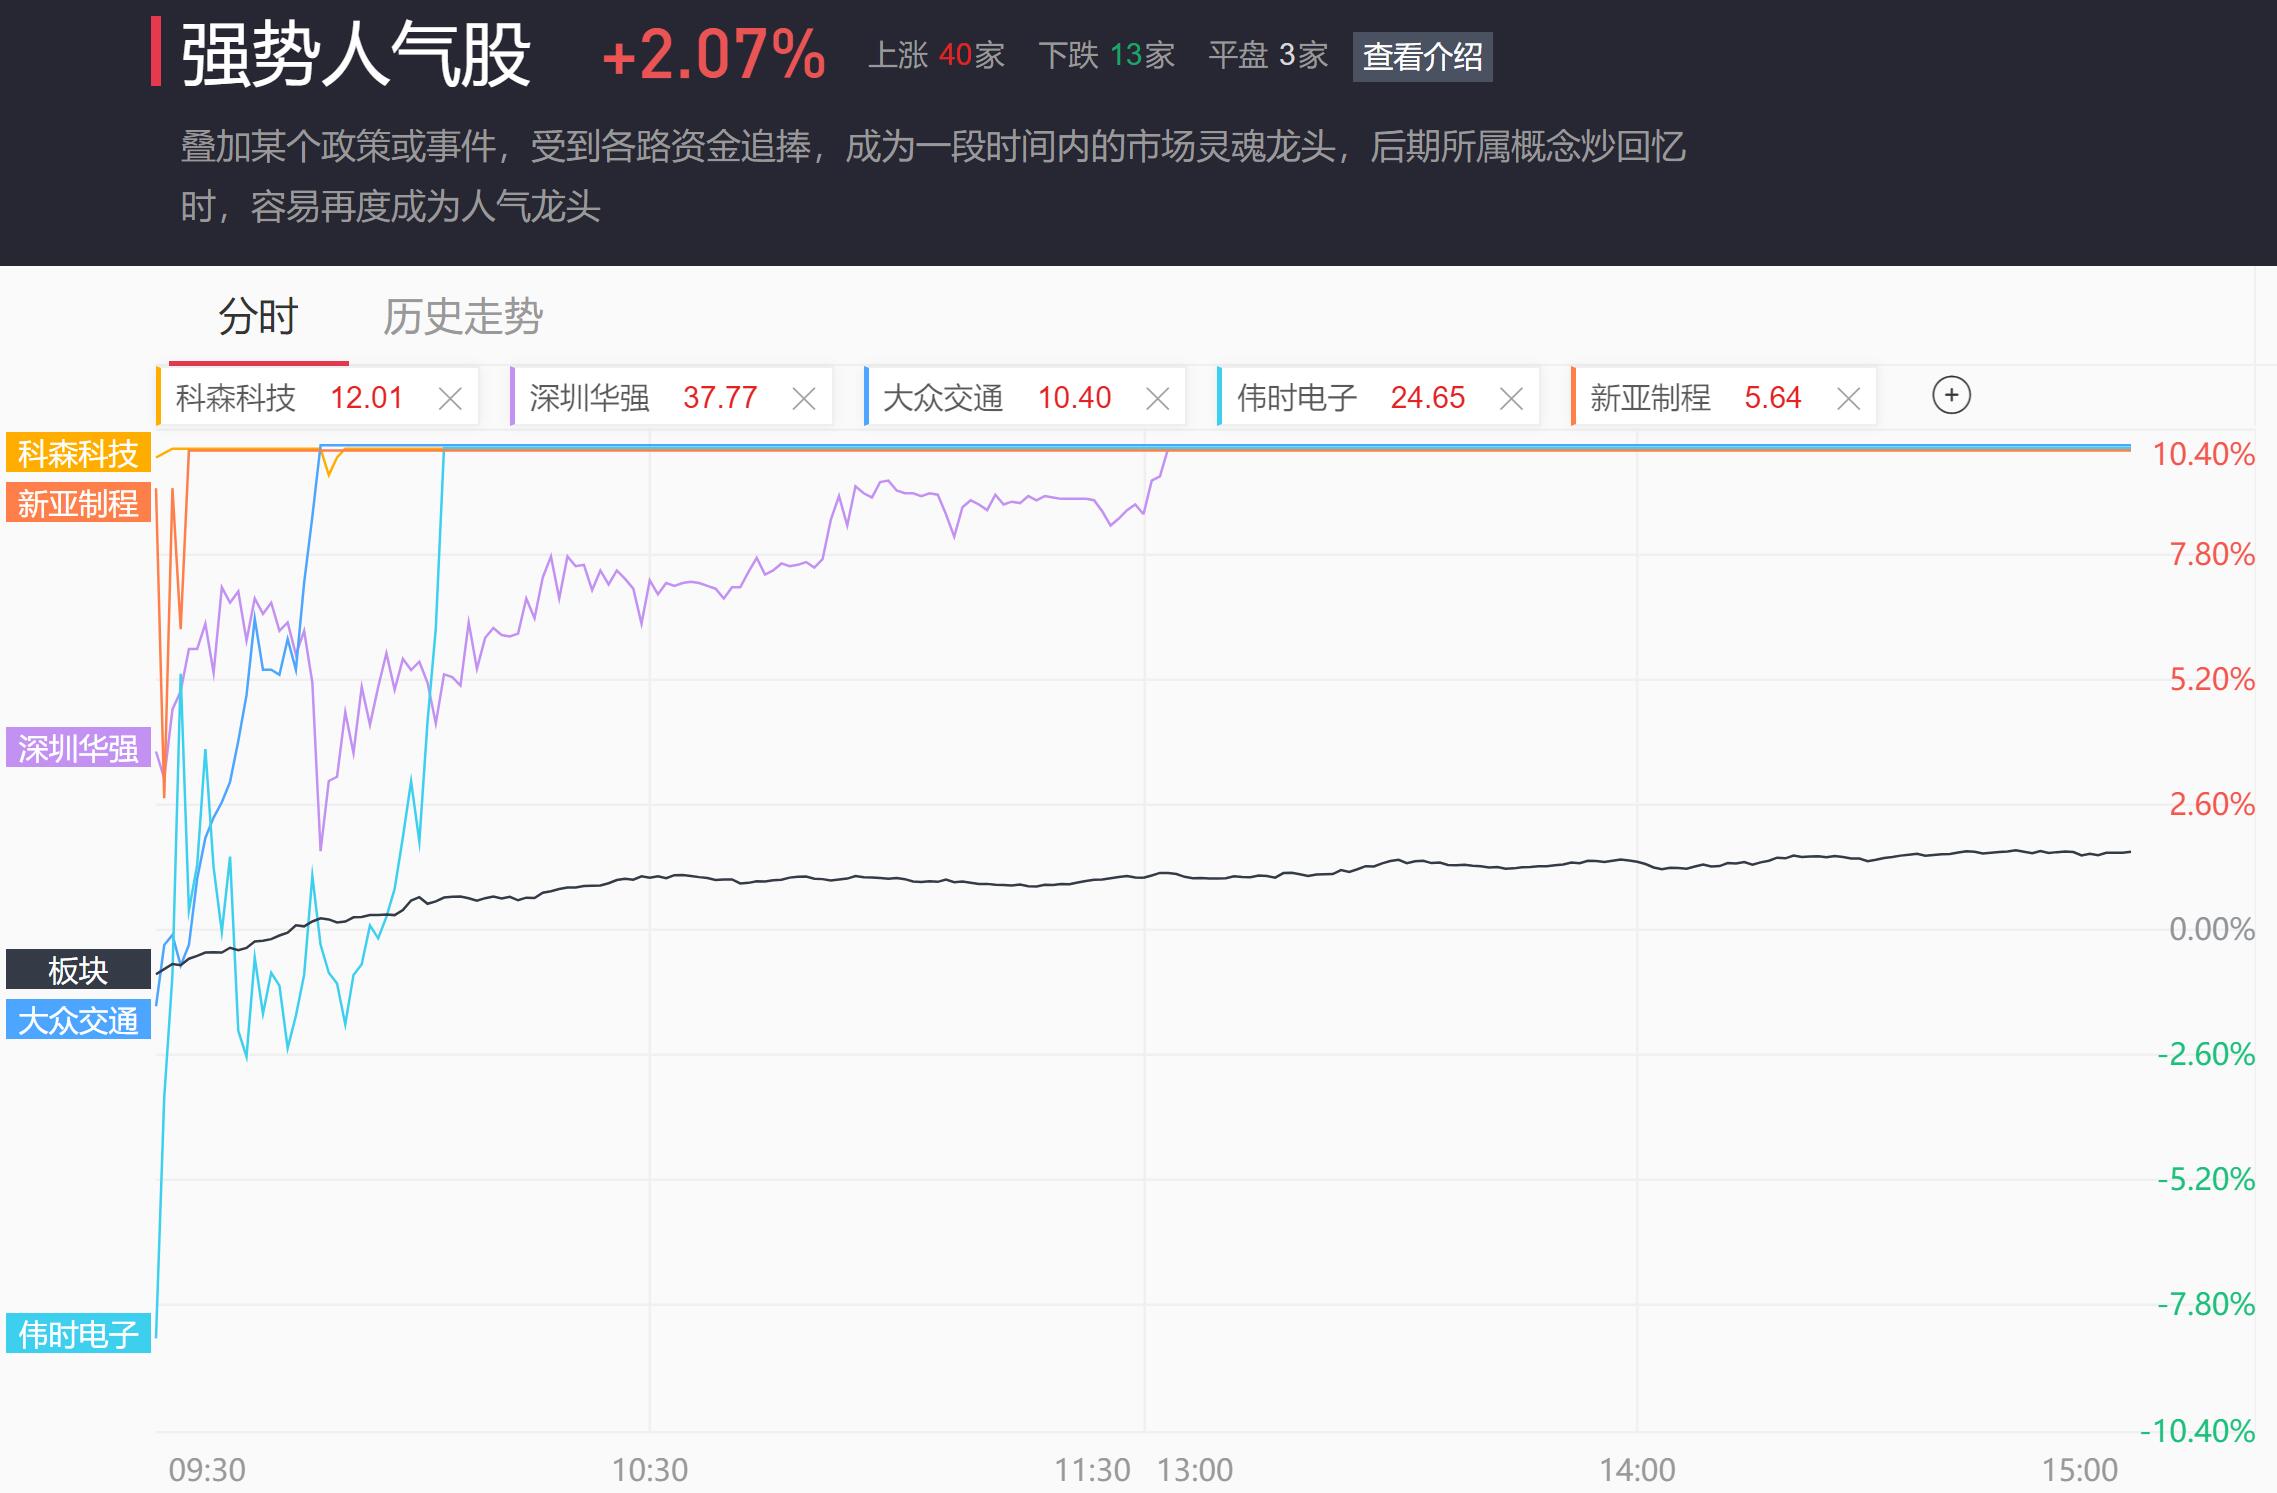The image size is (2277, 1493).
Task: Remove 科森科技 from the comparison chips
Action: click(x=450, y=399)
